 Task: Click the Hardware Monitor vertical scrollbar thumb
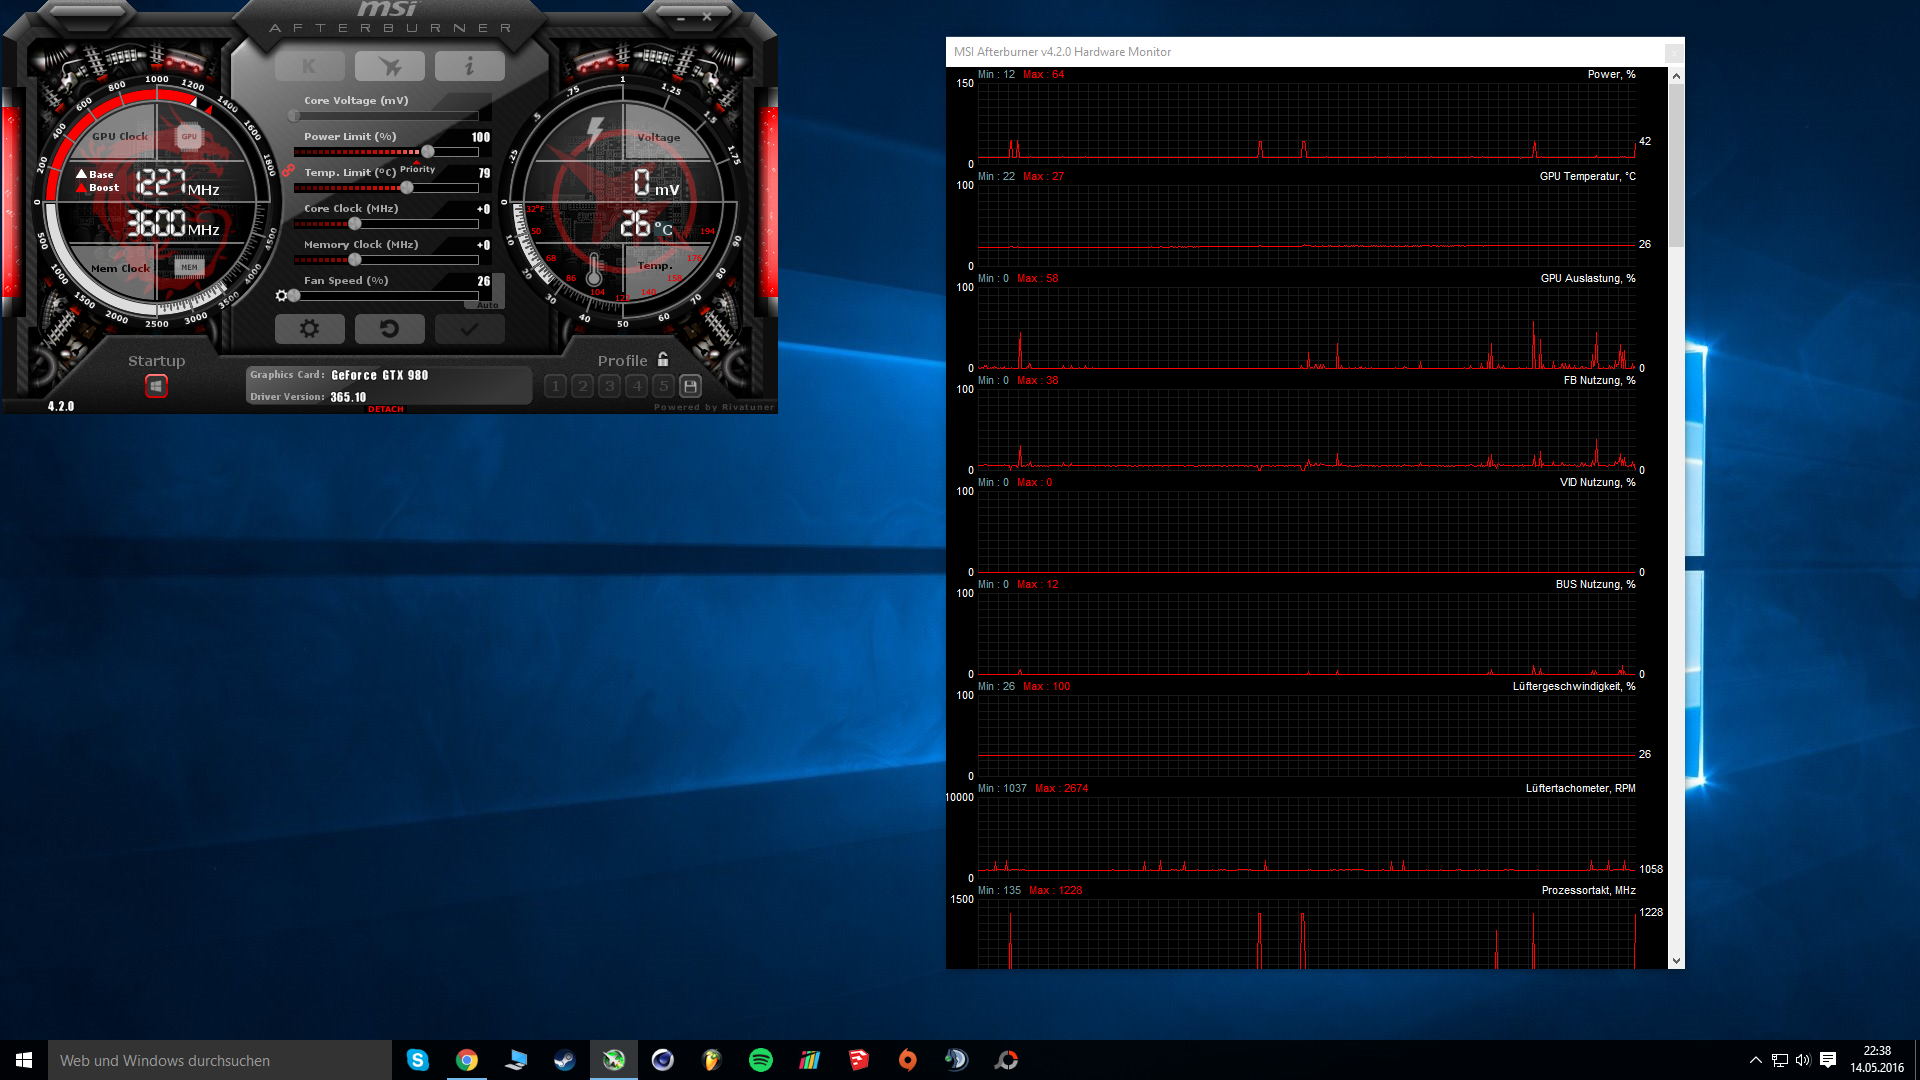tap(1676, 165)
